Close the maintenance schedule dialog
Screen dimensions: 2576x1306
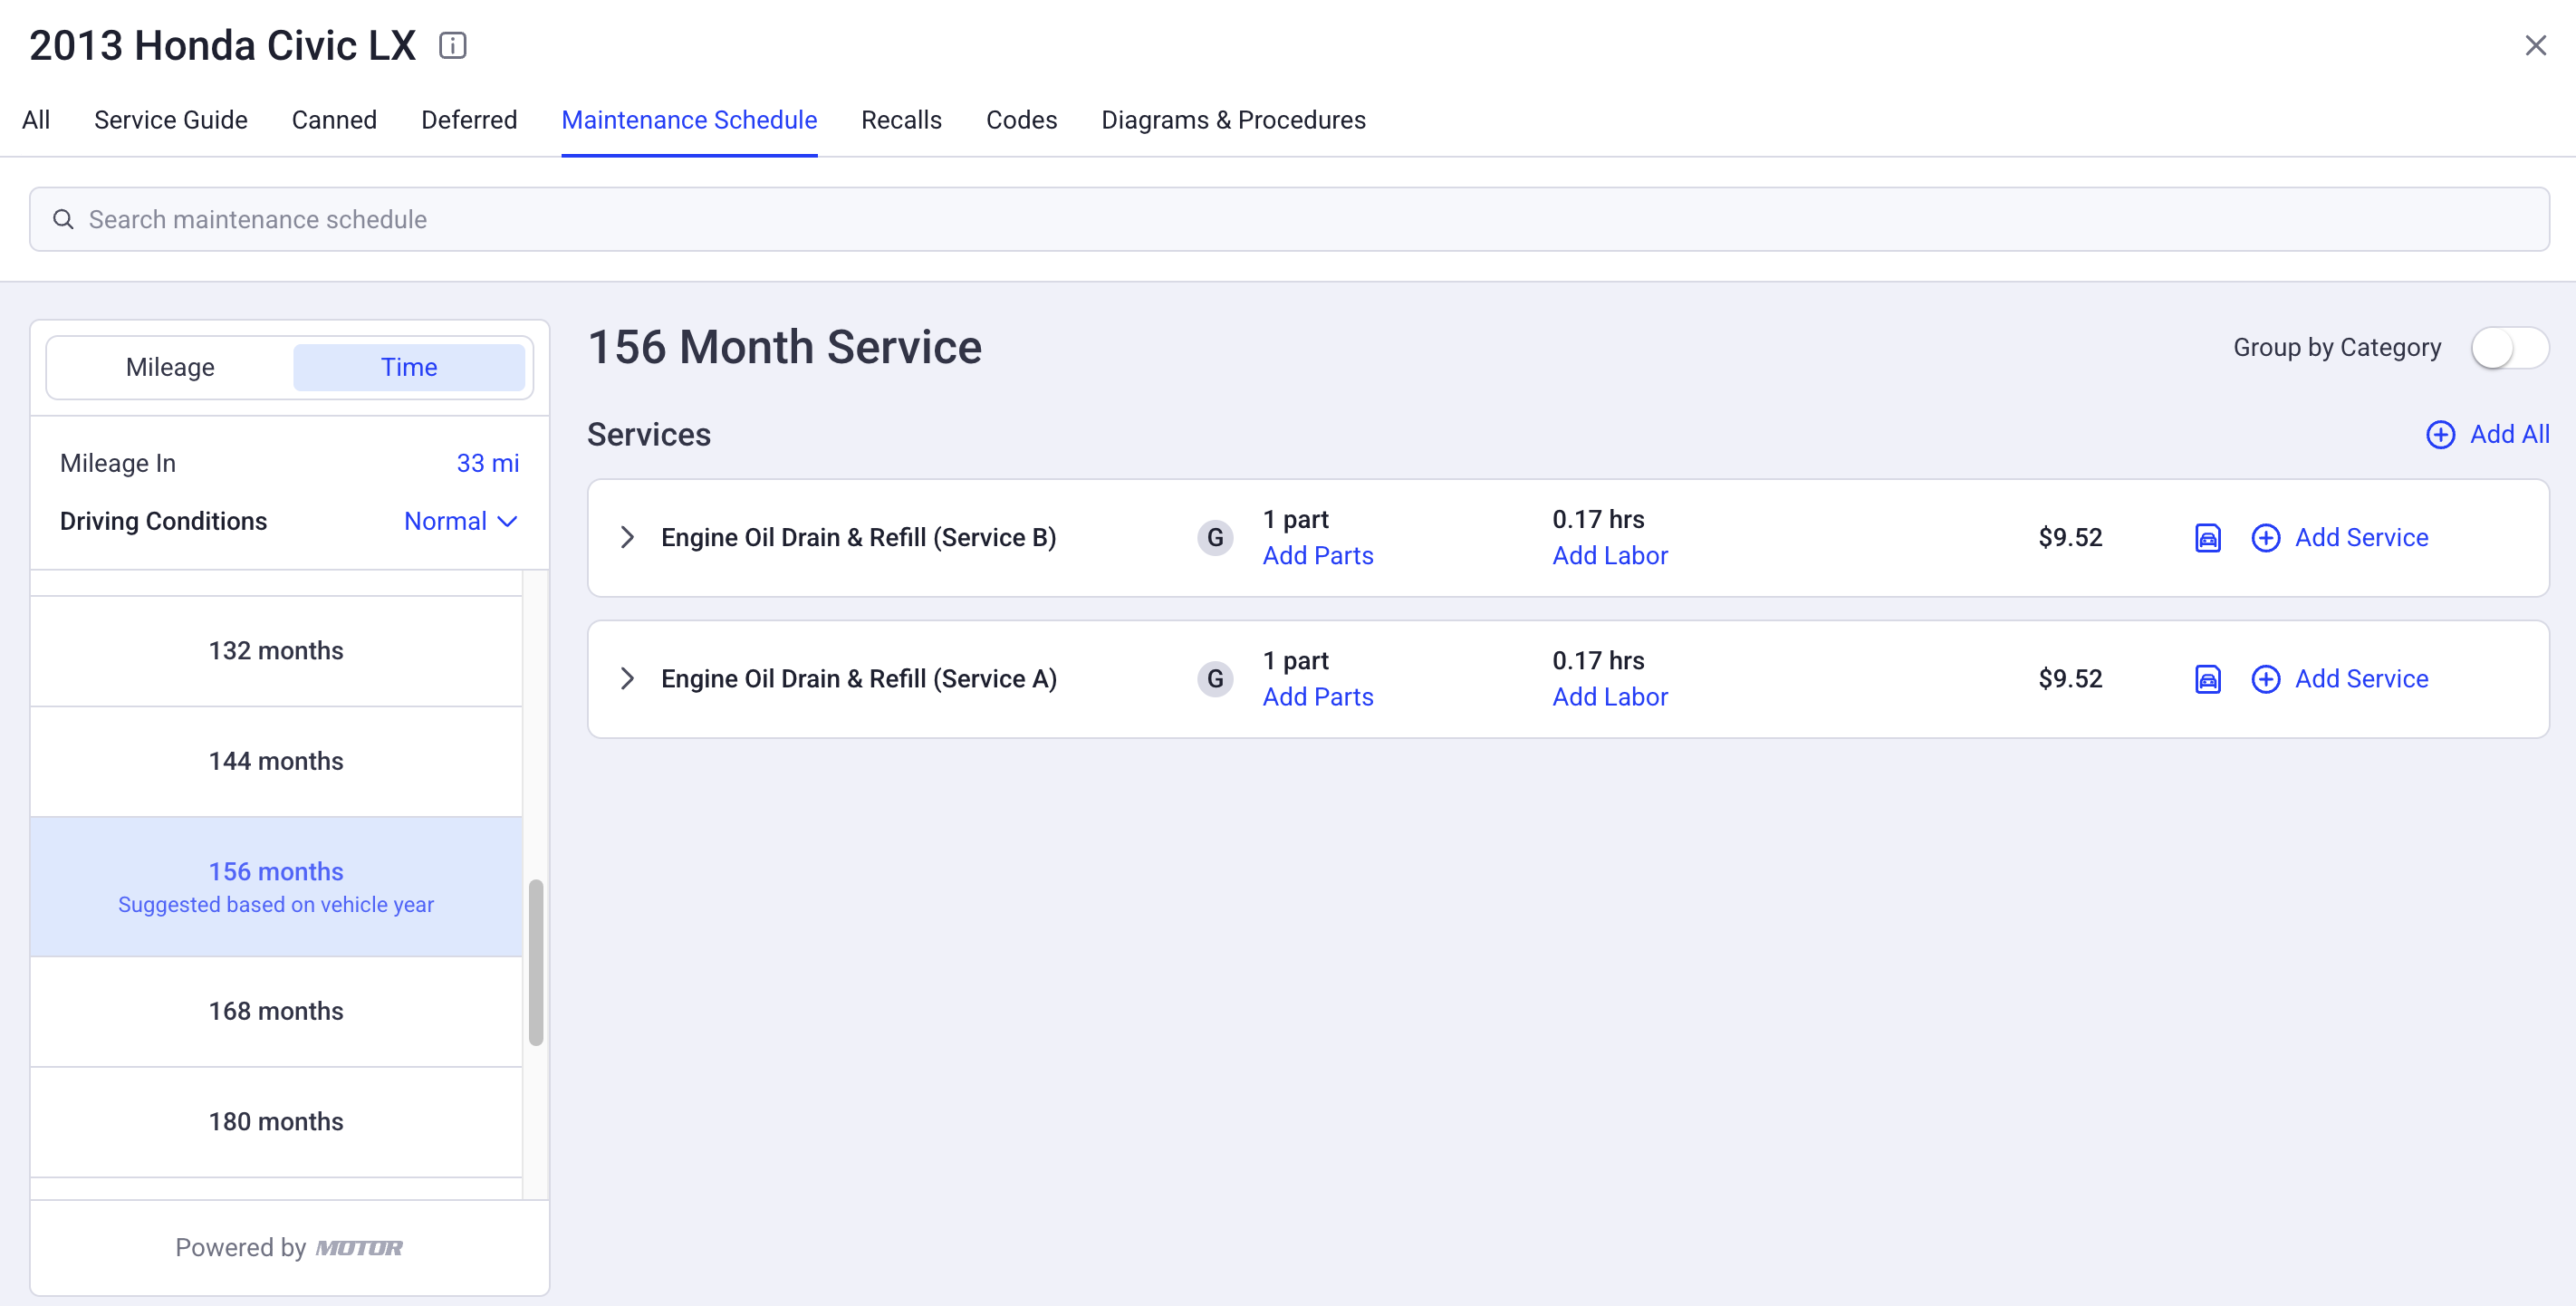[x=2535, y=45]
